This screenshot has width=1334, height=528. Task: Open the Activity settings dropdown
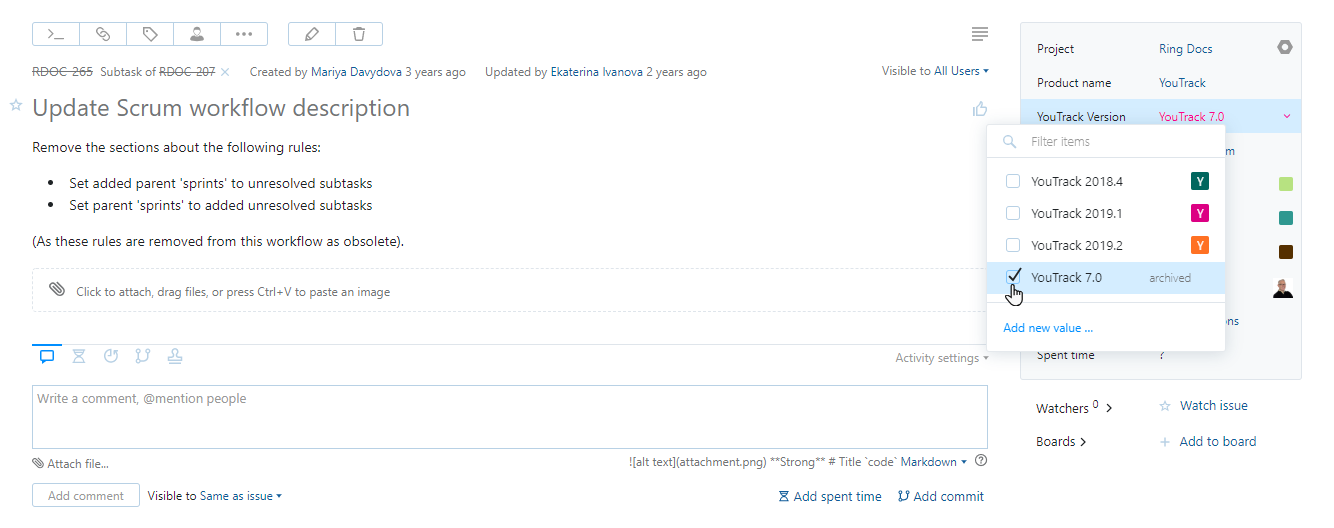pyautogui.click(x=942, y=358)
